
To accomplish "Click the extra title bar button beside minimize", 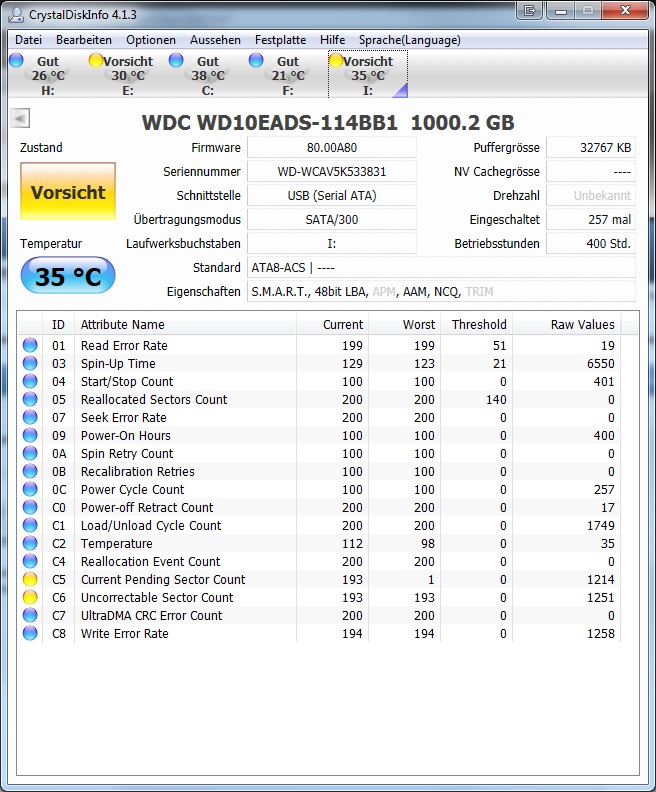I will pyautogui.click(x=530, y=11).
